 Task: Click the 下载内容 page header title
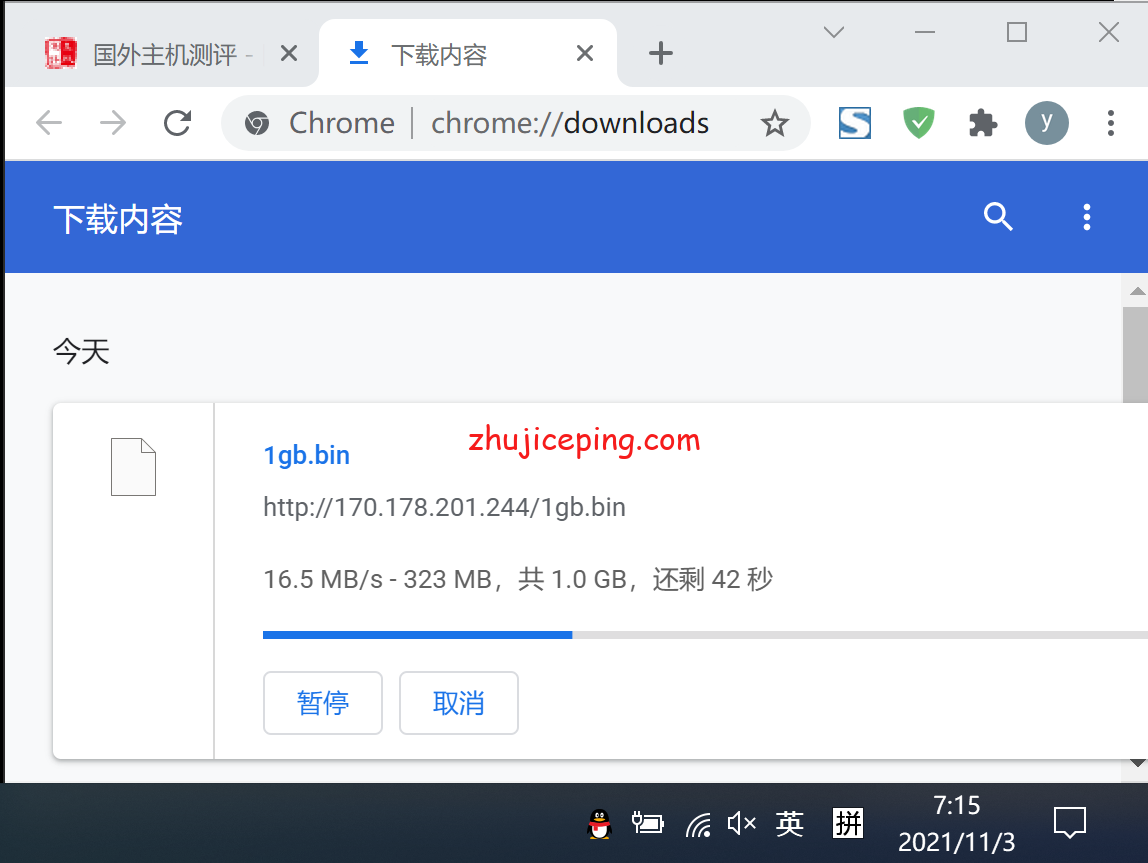coord(118,220)
